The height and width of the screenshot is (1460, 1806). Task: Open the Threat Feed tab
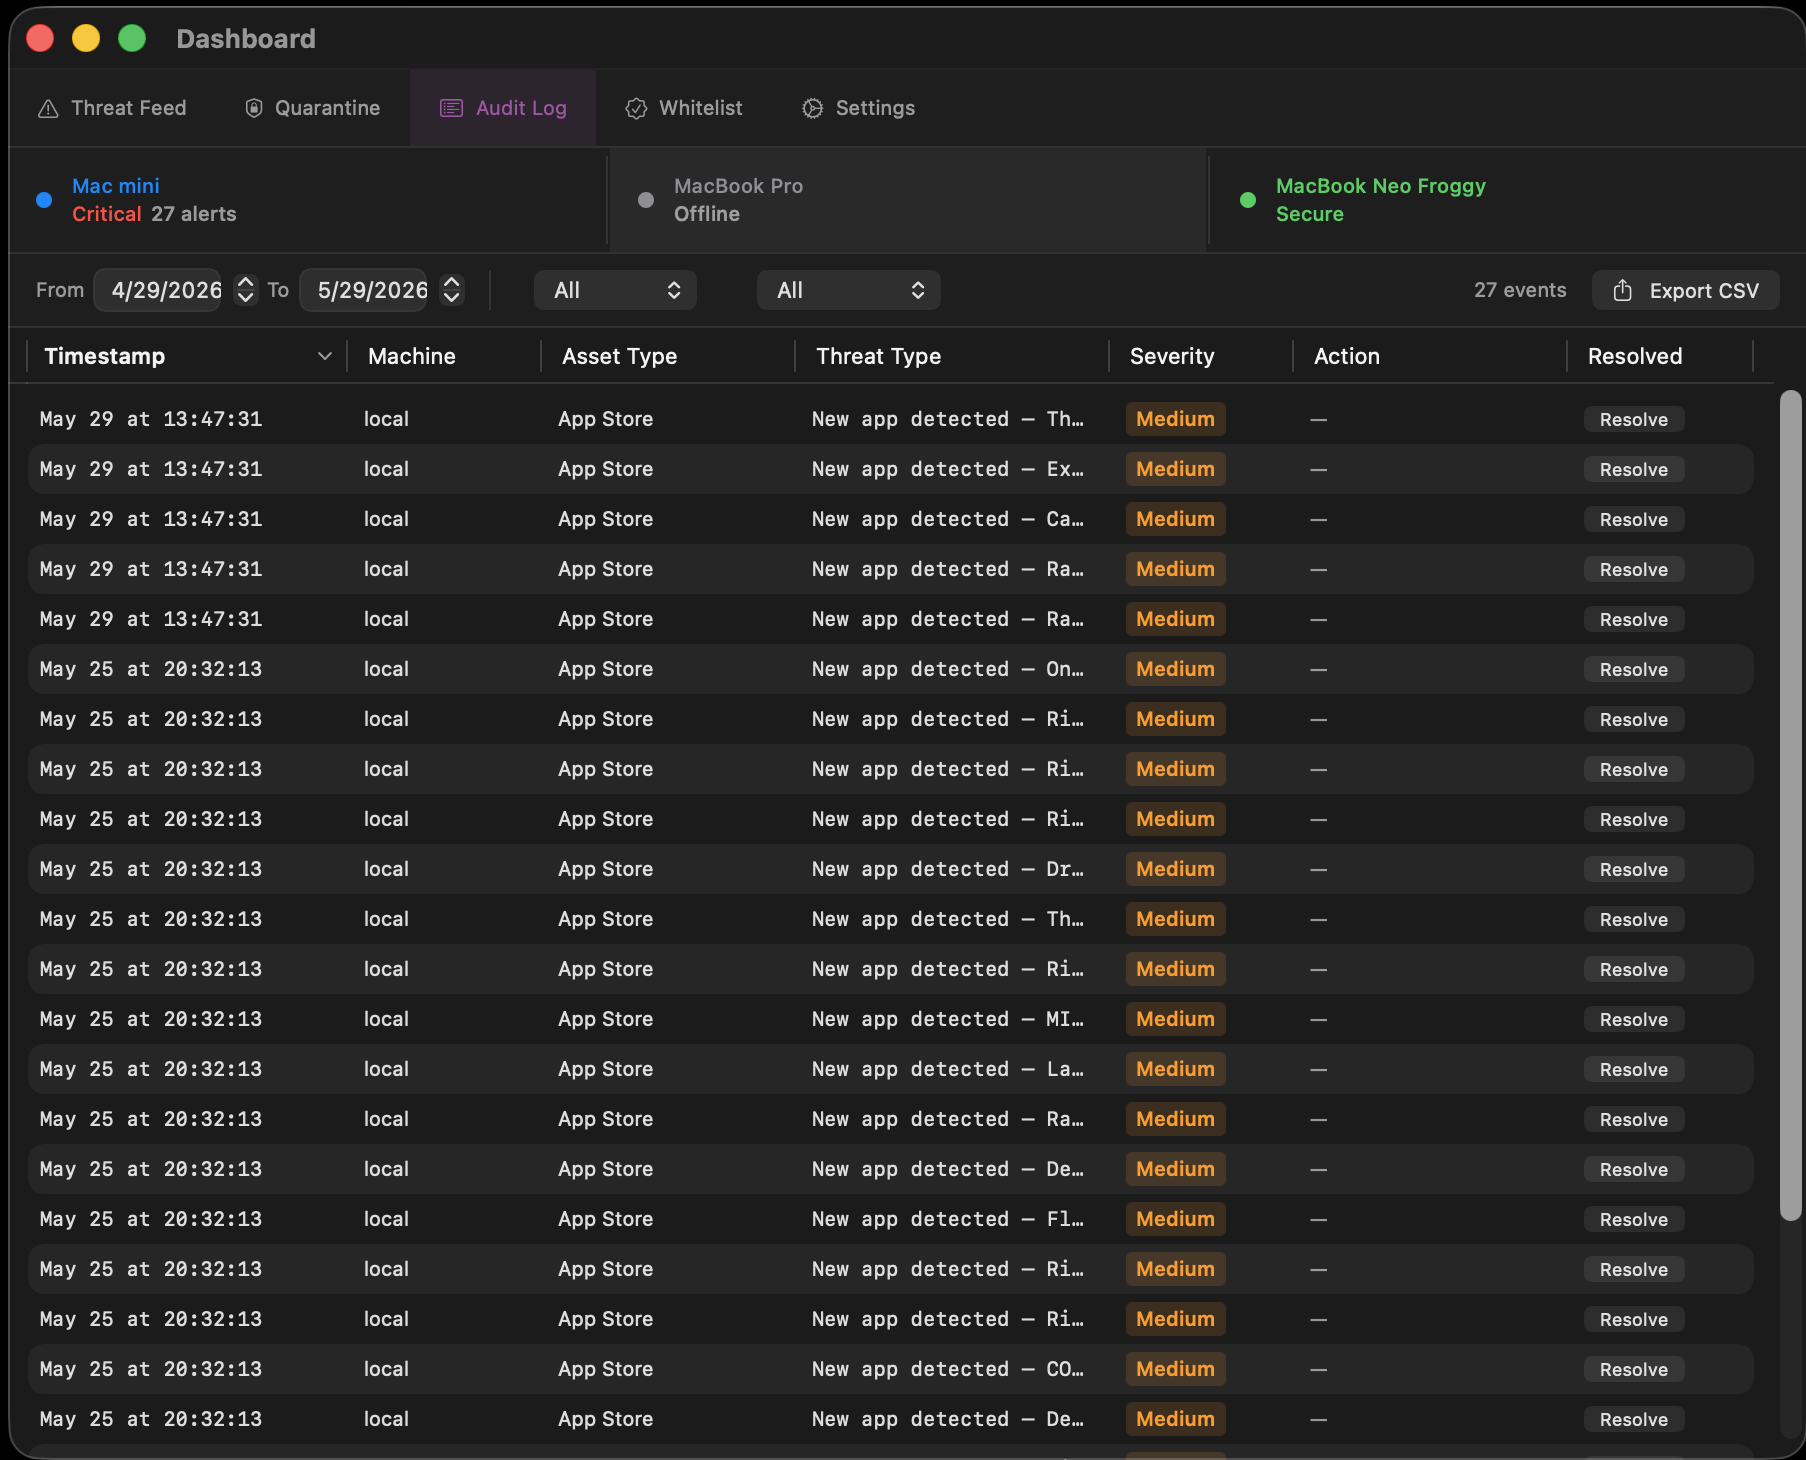tap(112, 108)
